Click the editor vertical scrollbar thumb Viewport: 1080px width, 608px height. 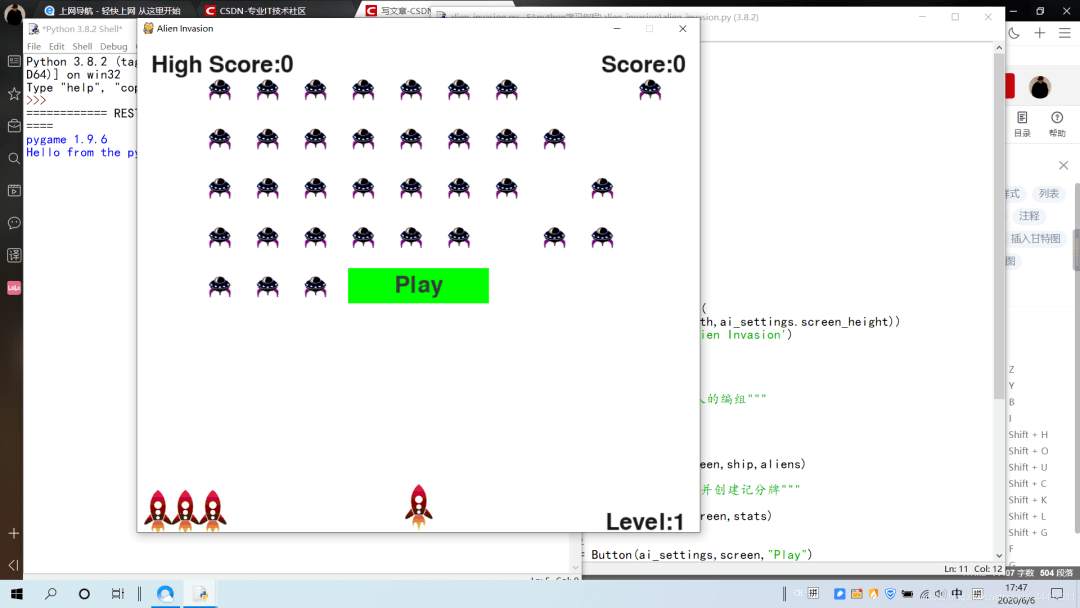[999, 226]
